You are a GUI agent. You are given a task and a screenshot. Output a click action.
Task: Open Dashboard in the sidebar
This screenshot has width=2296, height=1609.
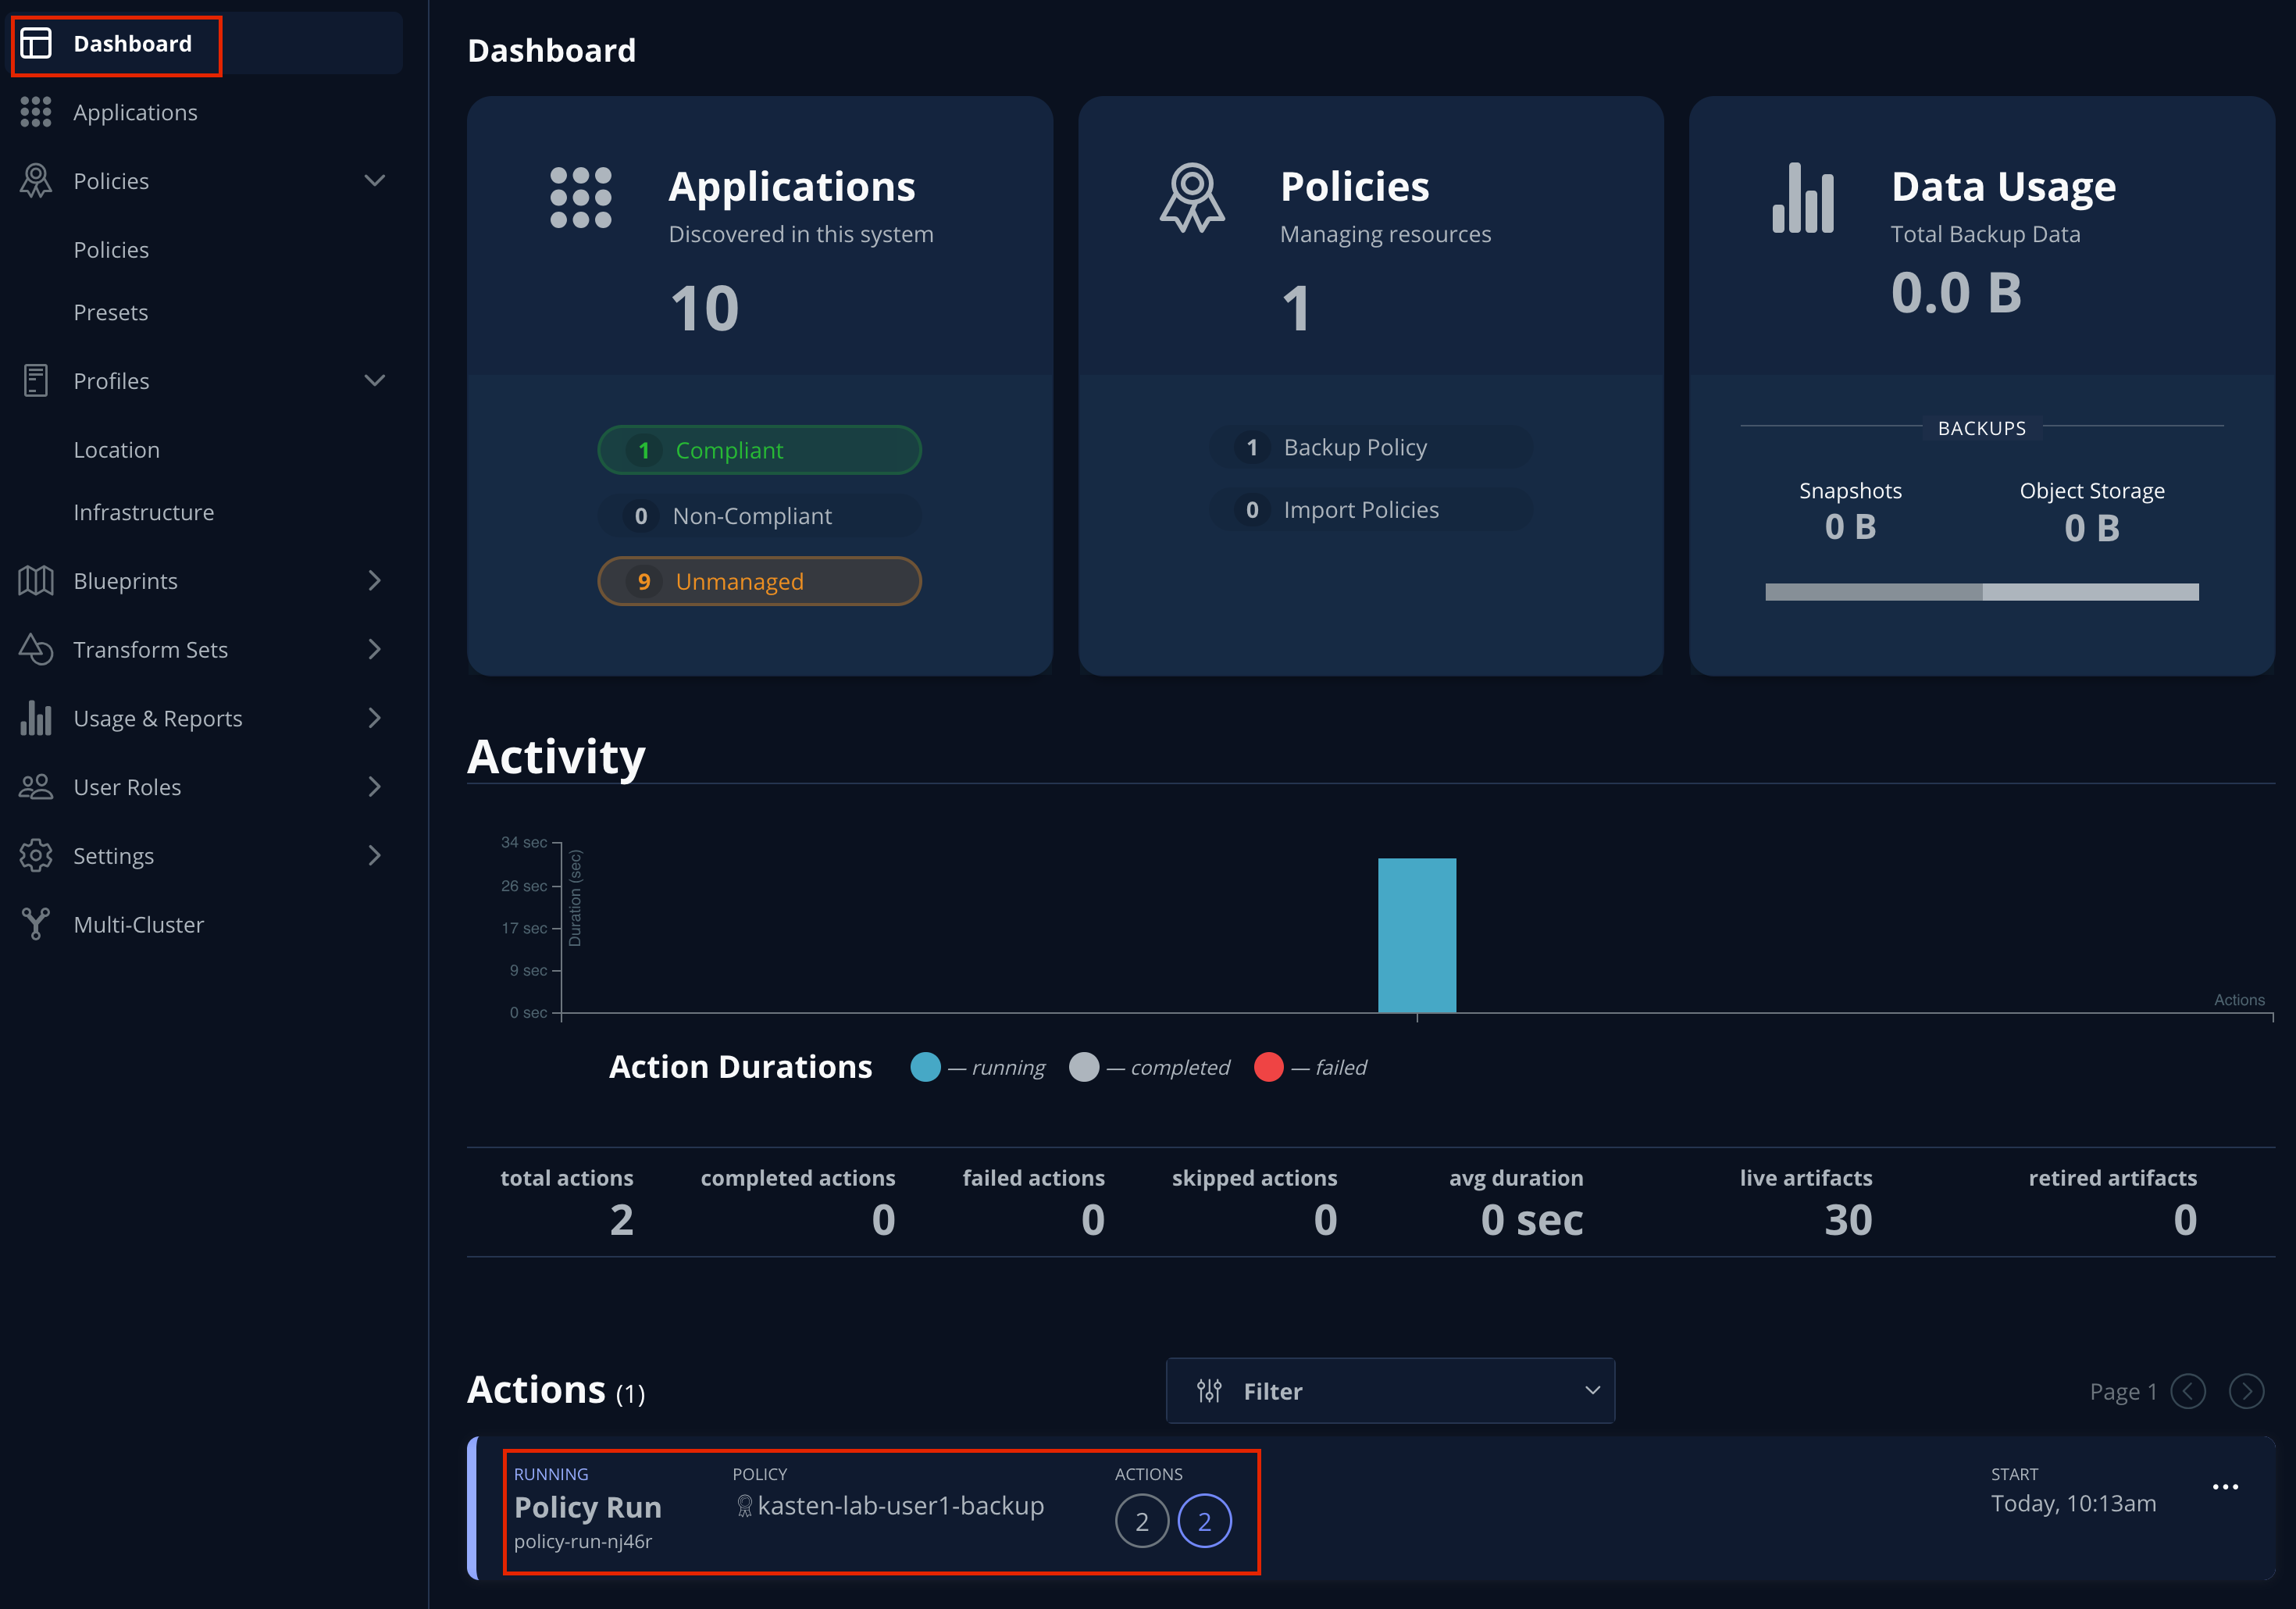[208, 43]
